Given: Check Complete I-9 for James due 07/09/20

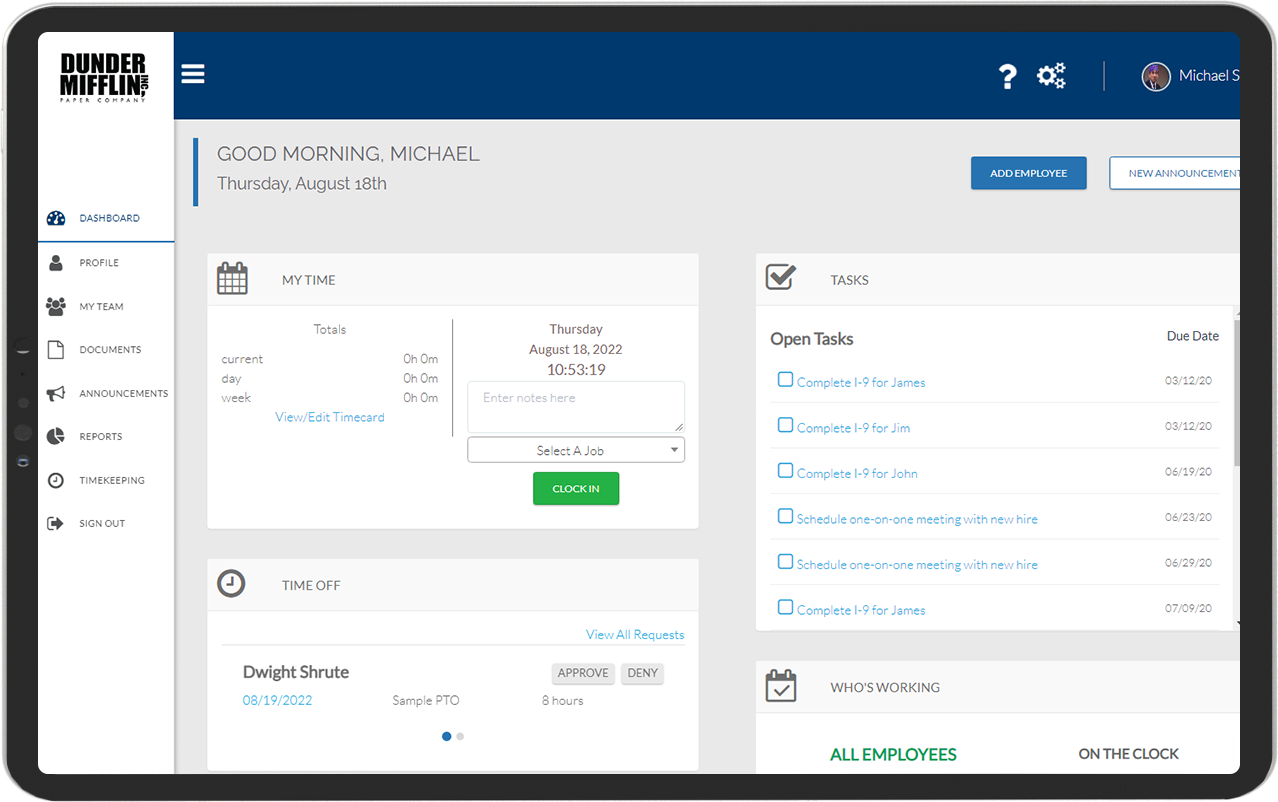Looking at the screenshot, I should [785, 607].
